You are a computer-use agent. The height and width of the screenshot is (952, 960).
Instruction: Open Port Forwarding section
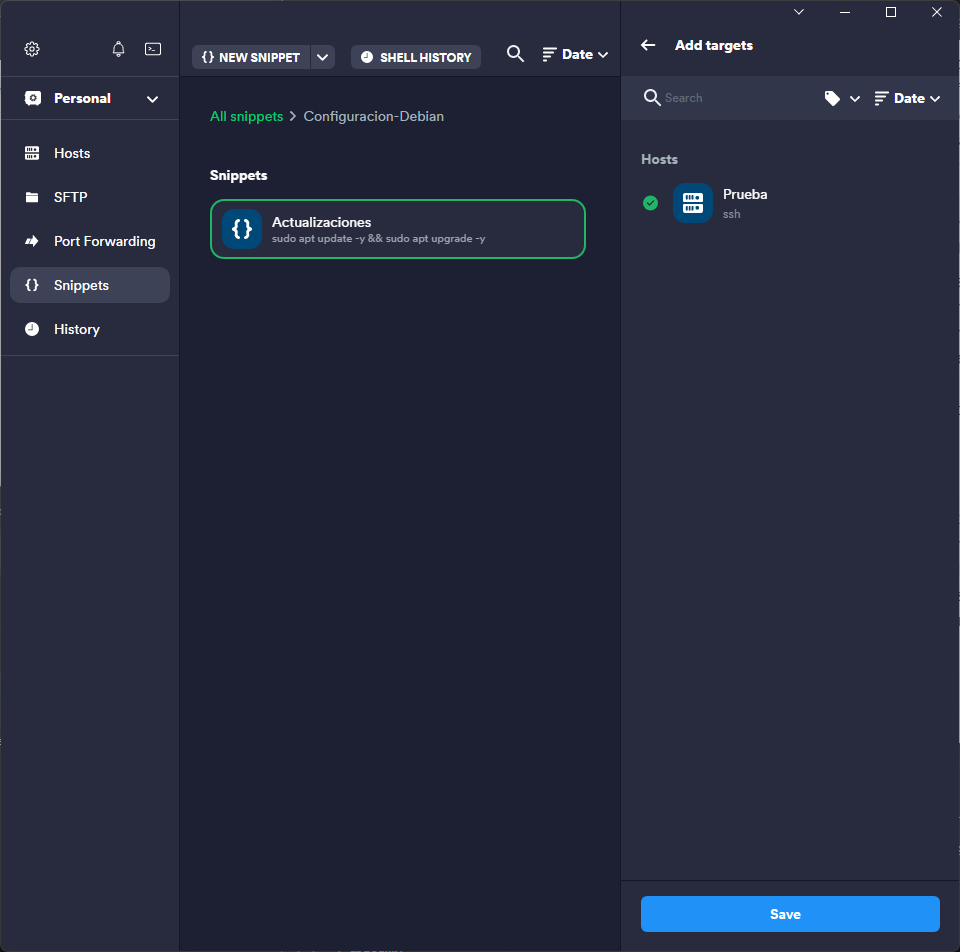(x=104, y=241)
